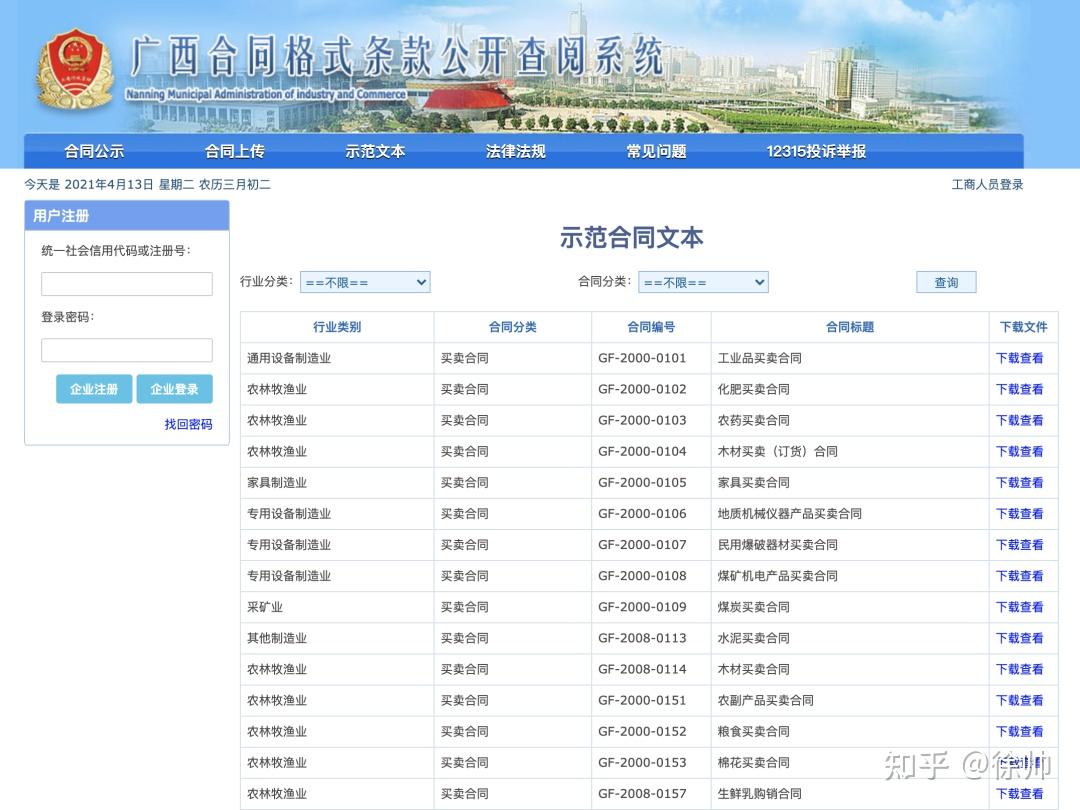The width and height of the screenshot is (1080, 810).
Task: Open 12315投诉举报 from the navigation bar
Action: (813, 150)
